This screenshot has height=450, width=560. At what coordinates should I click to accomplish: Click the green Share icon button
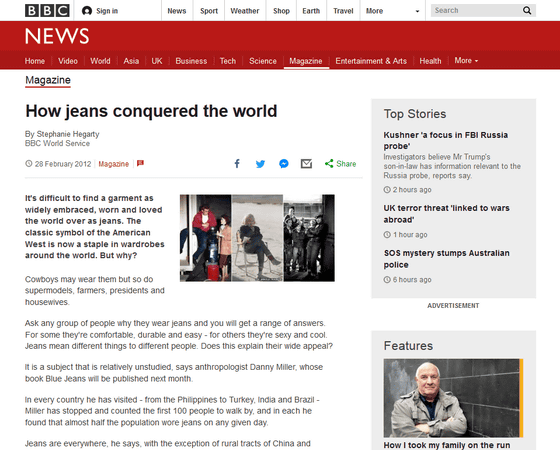[340, 164]
